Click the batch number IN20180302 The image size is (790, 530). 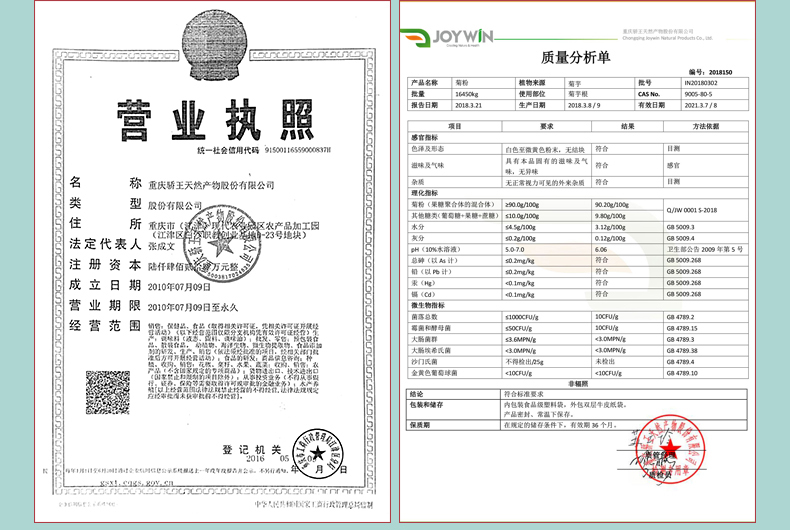(x=701, y=83)
